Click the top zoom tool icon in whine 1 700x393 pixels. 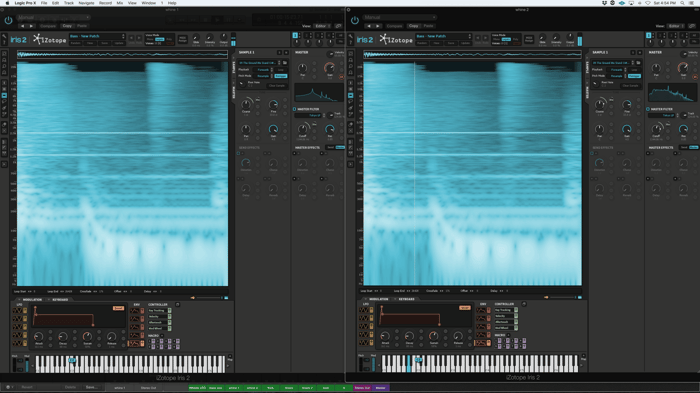(x=4, y=54)
